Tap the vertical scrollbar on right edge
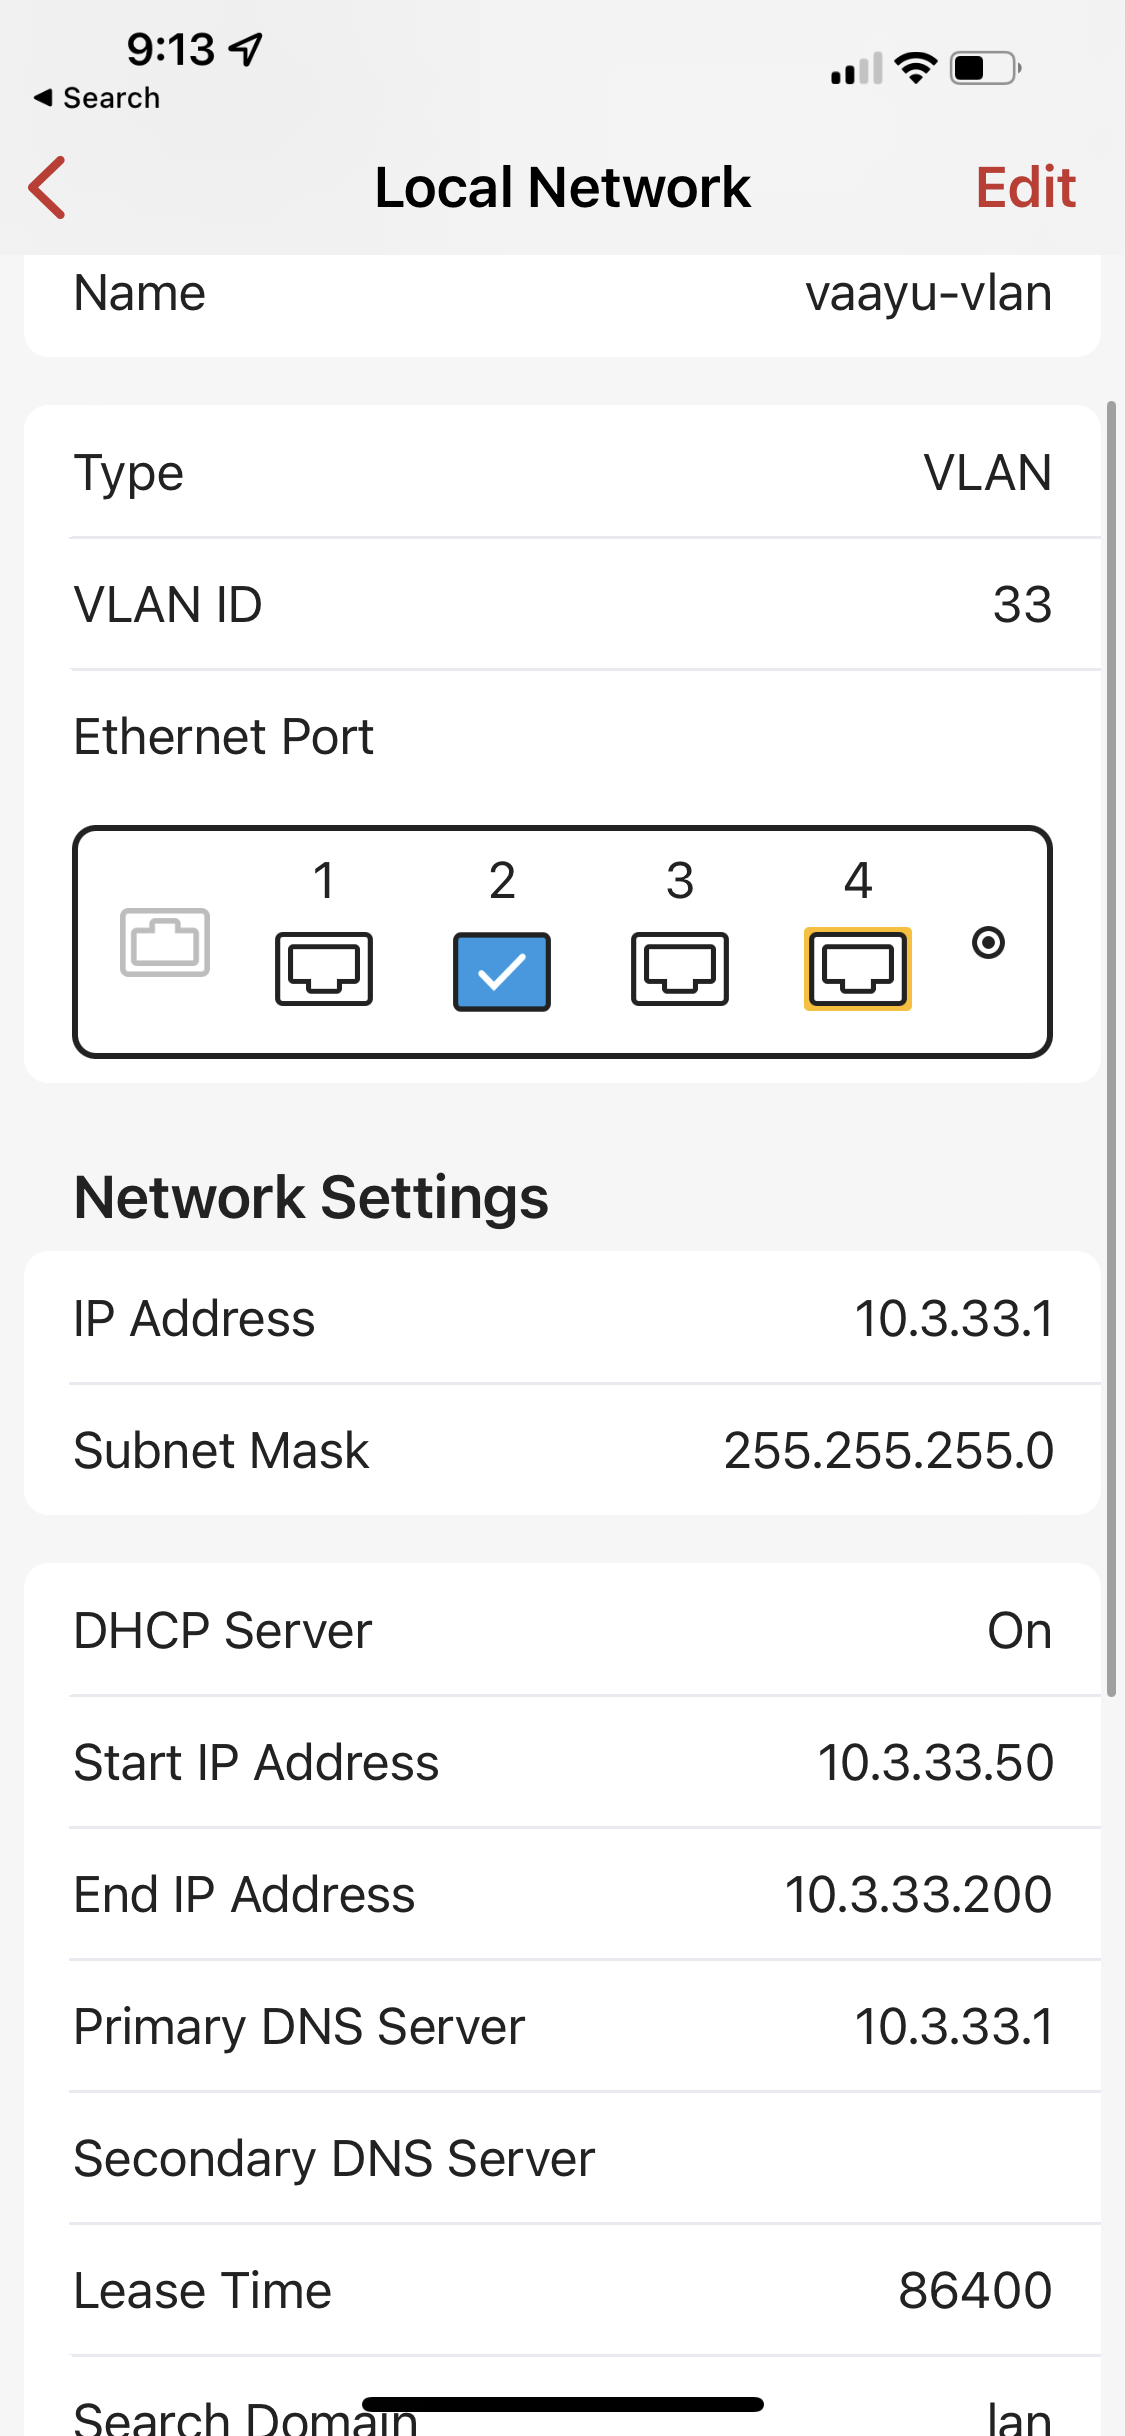This screenshot has width=1125, height=2436. tap(1110, 1048)
